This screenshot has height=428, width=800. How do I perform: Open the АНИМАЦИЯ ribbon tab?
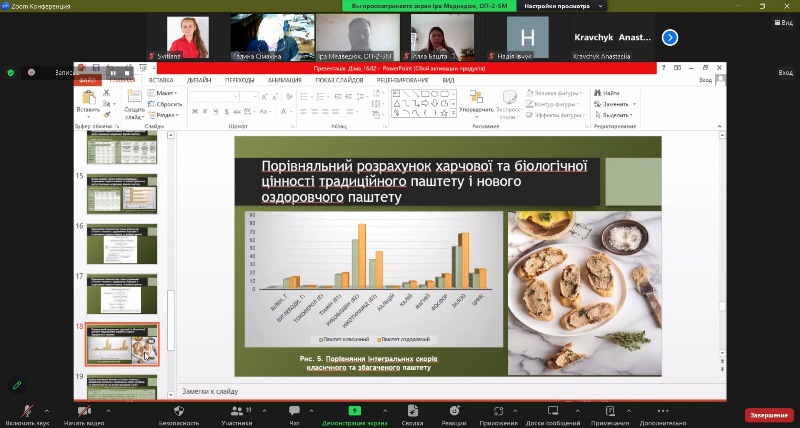pyautogui.click(x=285, y=80)
